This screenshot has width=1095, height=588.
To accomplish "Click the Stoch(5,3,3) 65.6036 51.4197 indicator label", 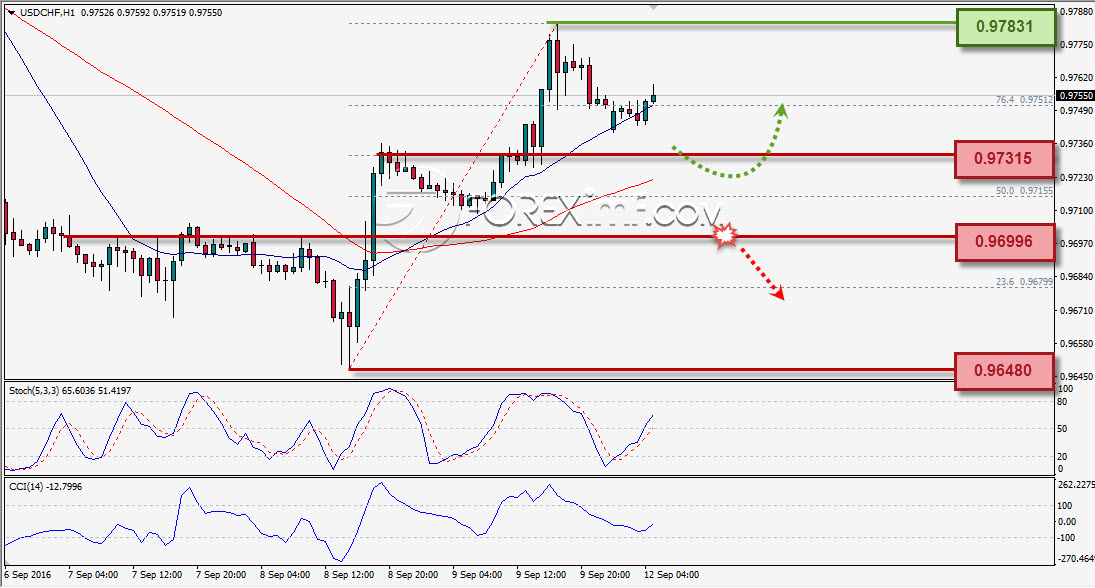I will point(70,391).
